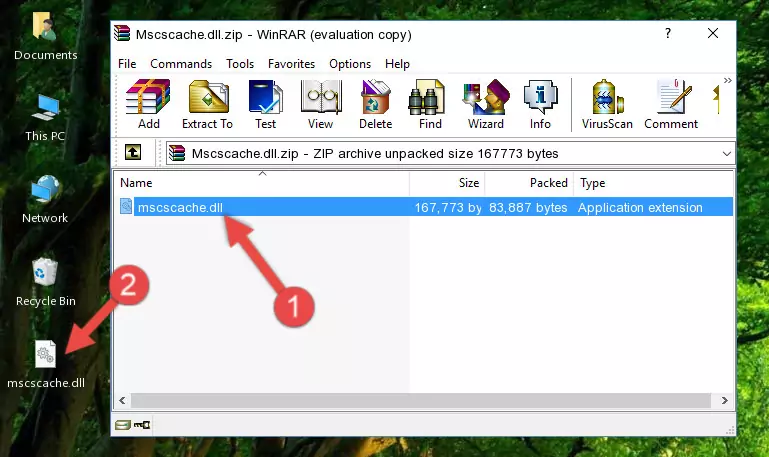Select the Documents desktop icon
The image size is (769, 457).
pos(45,37)
